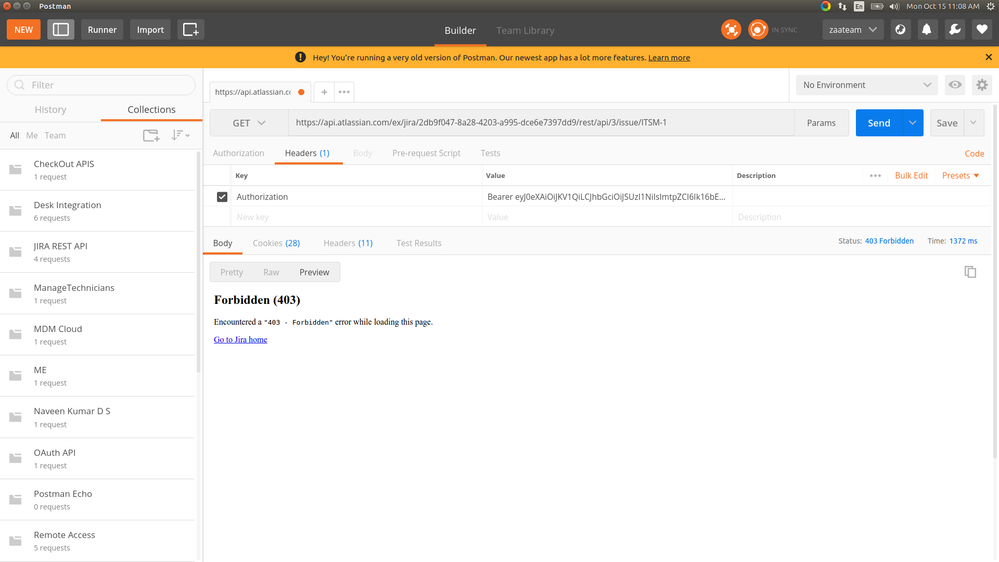Viewport: 999px width, 562px height.
Task: Click the OAuth API folder icon
Action: pyautogui.click(x=15, y=458)
